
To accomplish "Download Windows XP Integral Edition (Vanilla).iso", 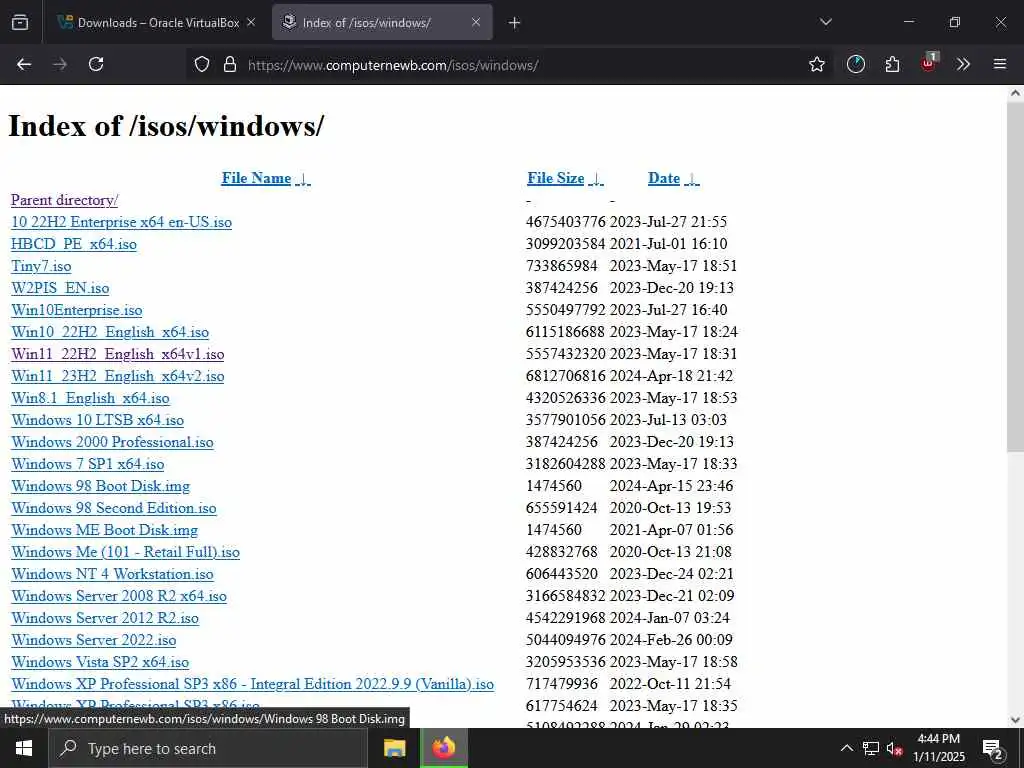I will 252,684.
